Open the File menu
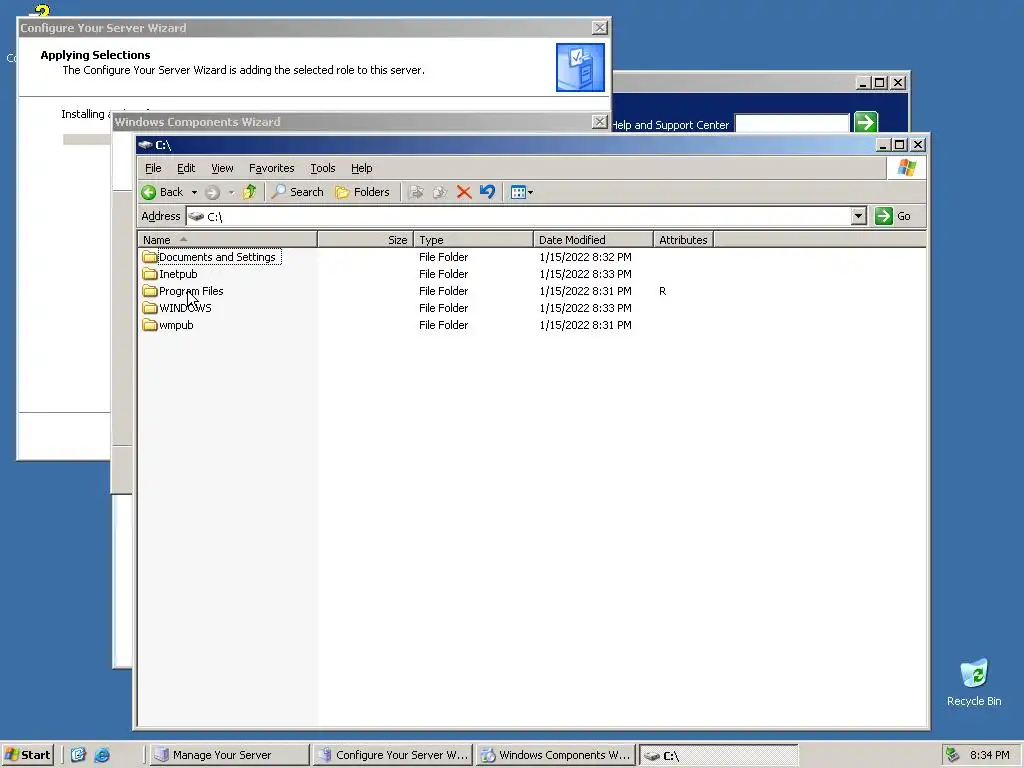 pos(153,168)
